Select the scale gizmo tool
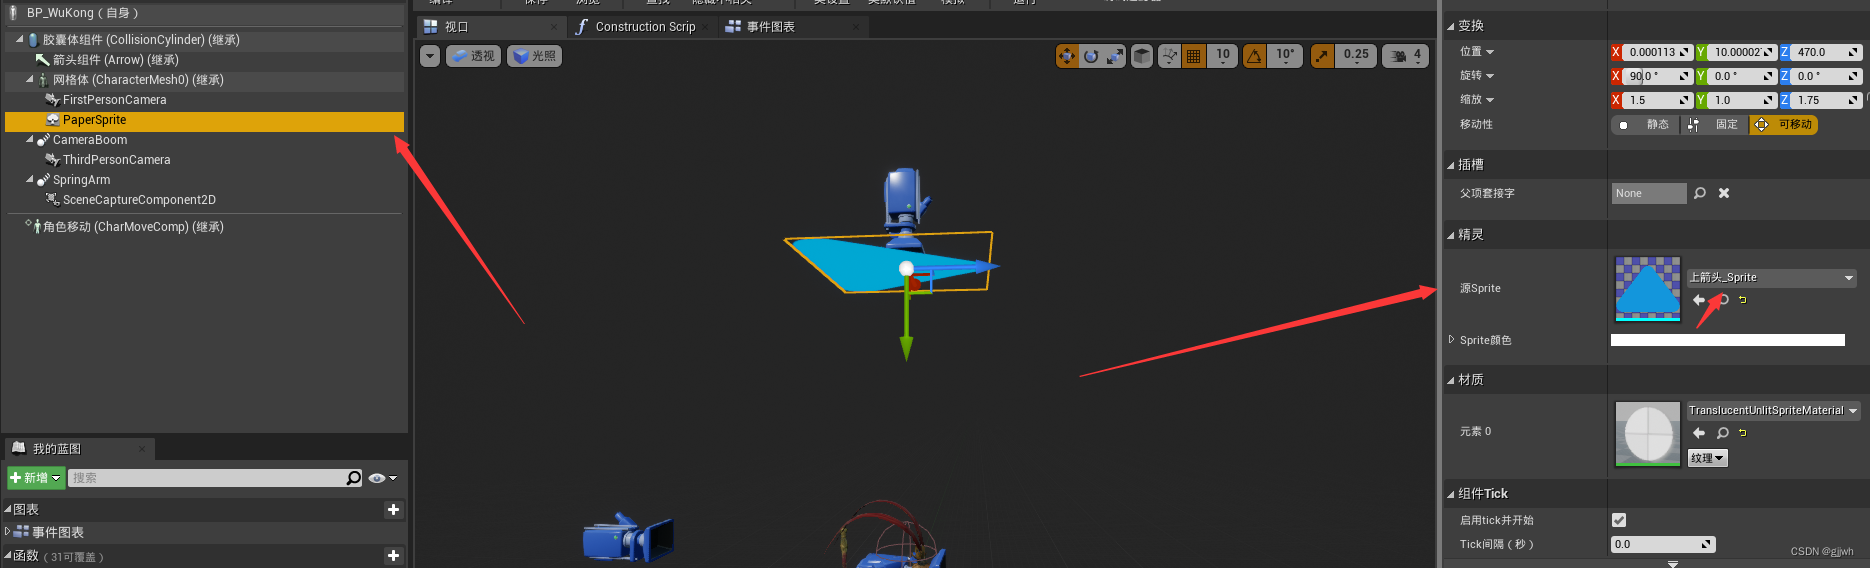 click(x=1114, y=56)
